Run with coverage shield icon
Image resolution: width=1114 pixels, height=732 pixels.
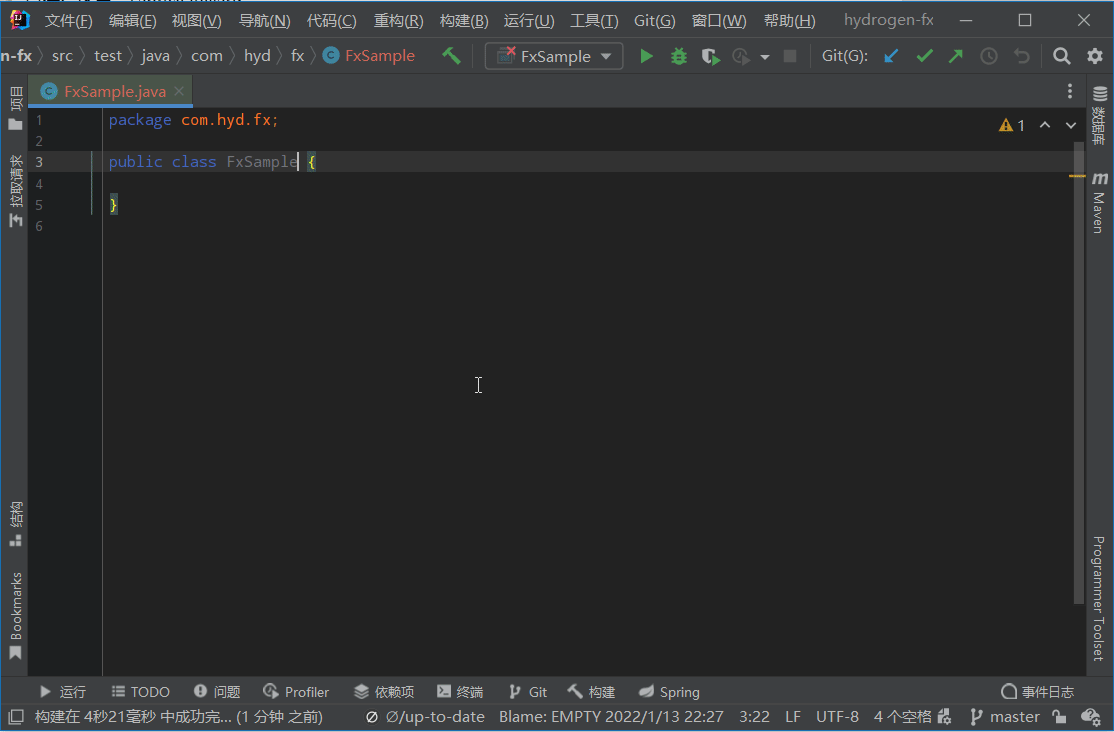click(x=710, y=57)
